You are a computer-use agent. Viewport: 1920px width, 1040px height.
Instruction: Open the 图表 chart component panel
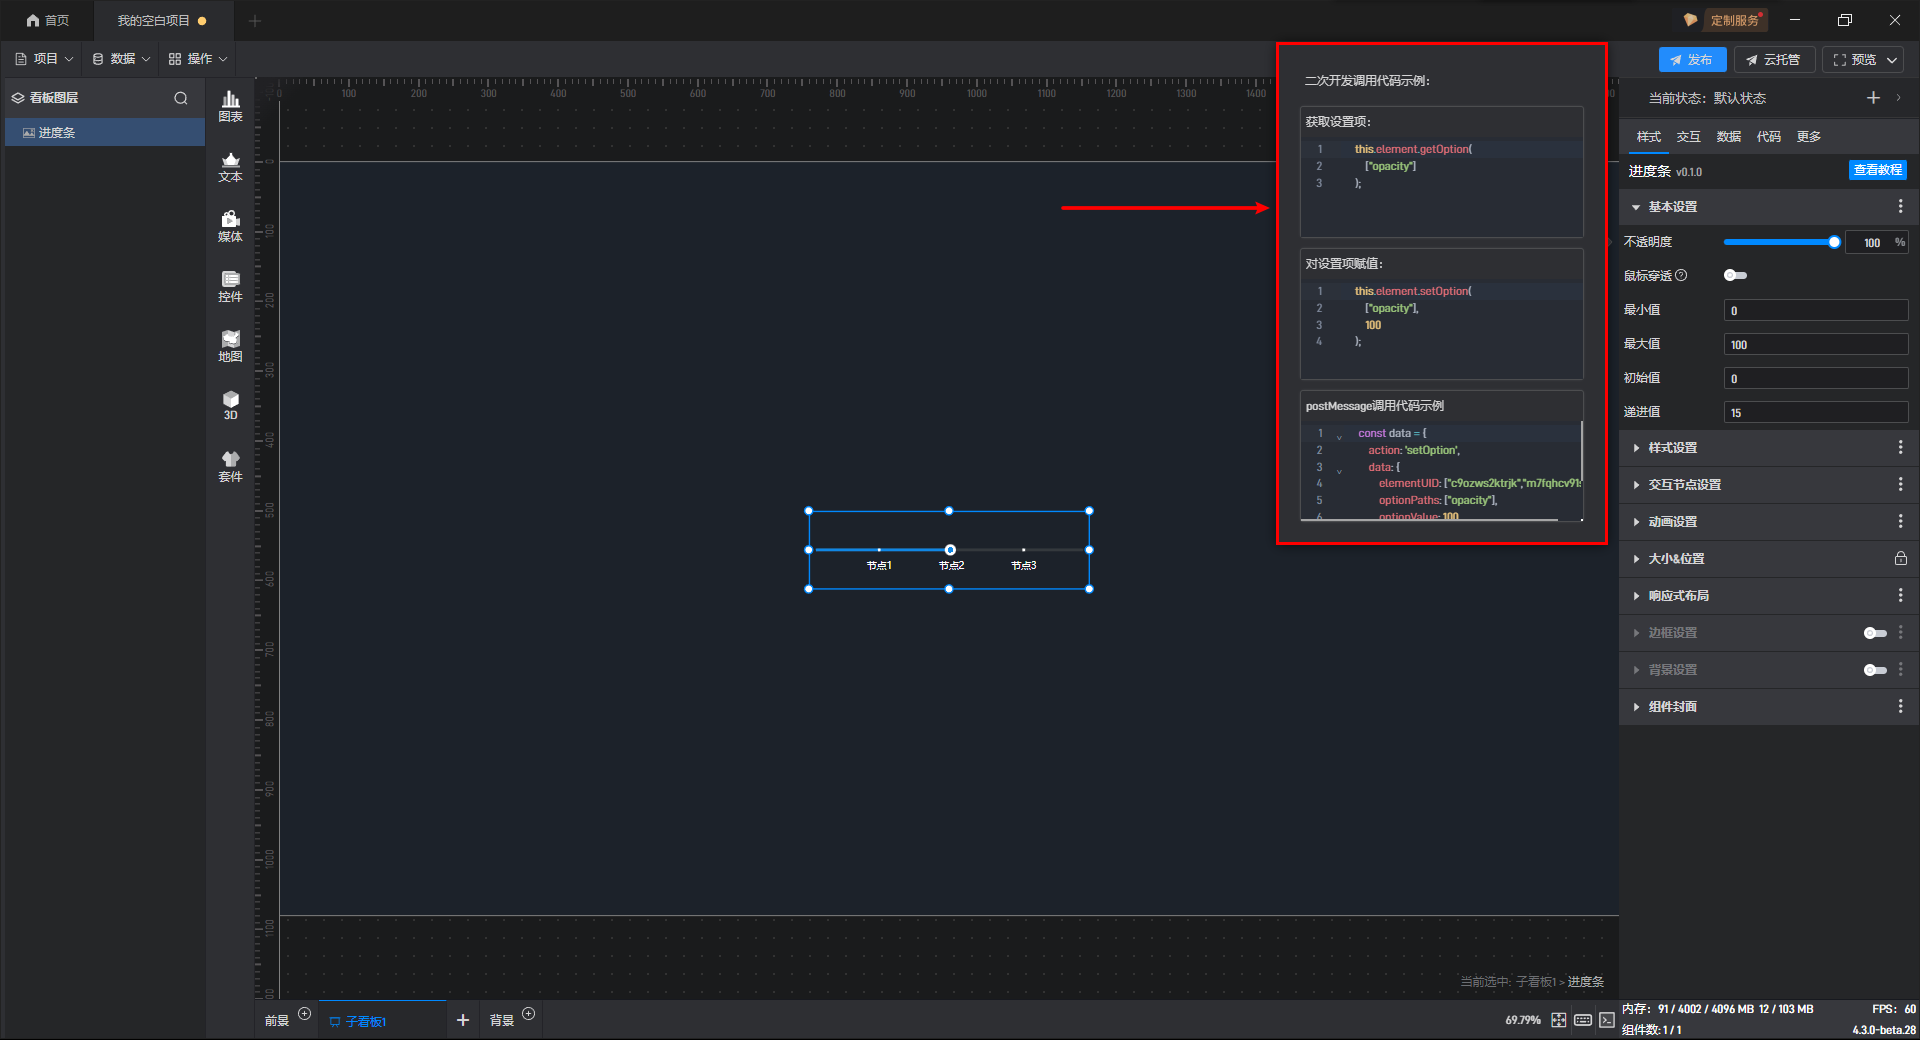click(230, 106)
